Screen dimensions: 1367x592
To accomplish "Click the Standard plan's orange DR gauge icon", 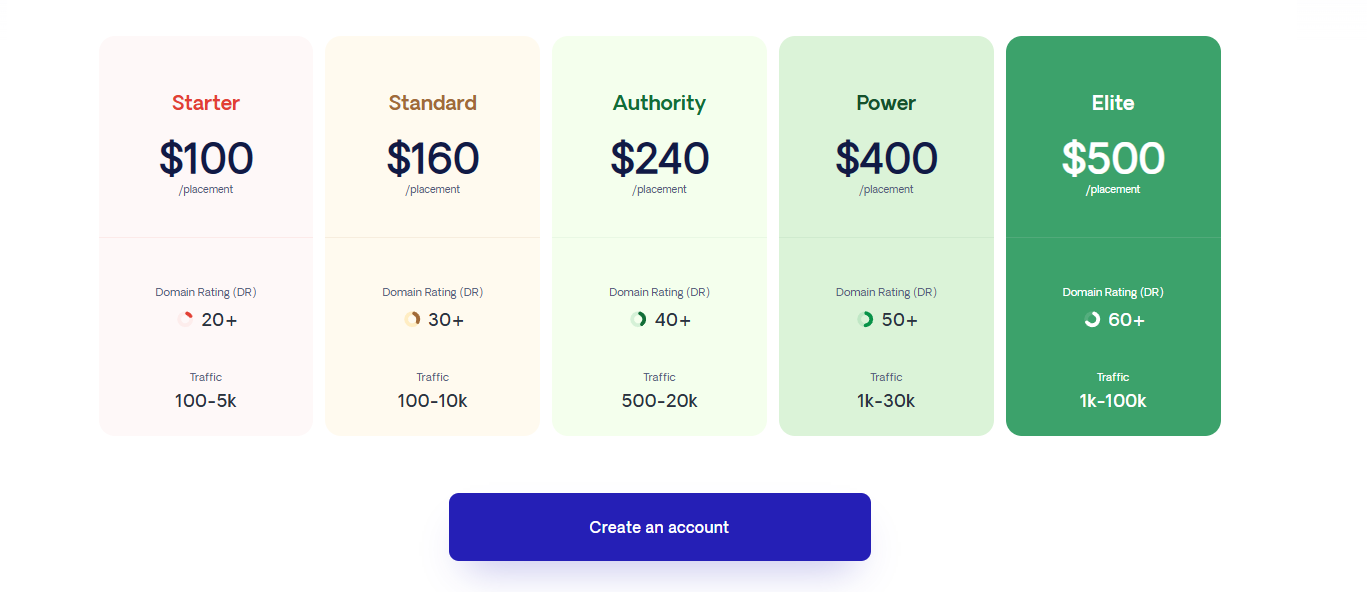I will (412, 319).
